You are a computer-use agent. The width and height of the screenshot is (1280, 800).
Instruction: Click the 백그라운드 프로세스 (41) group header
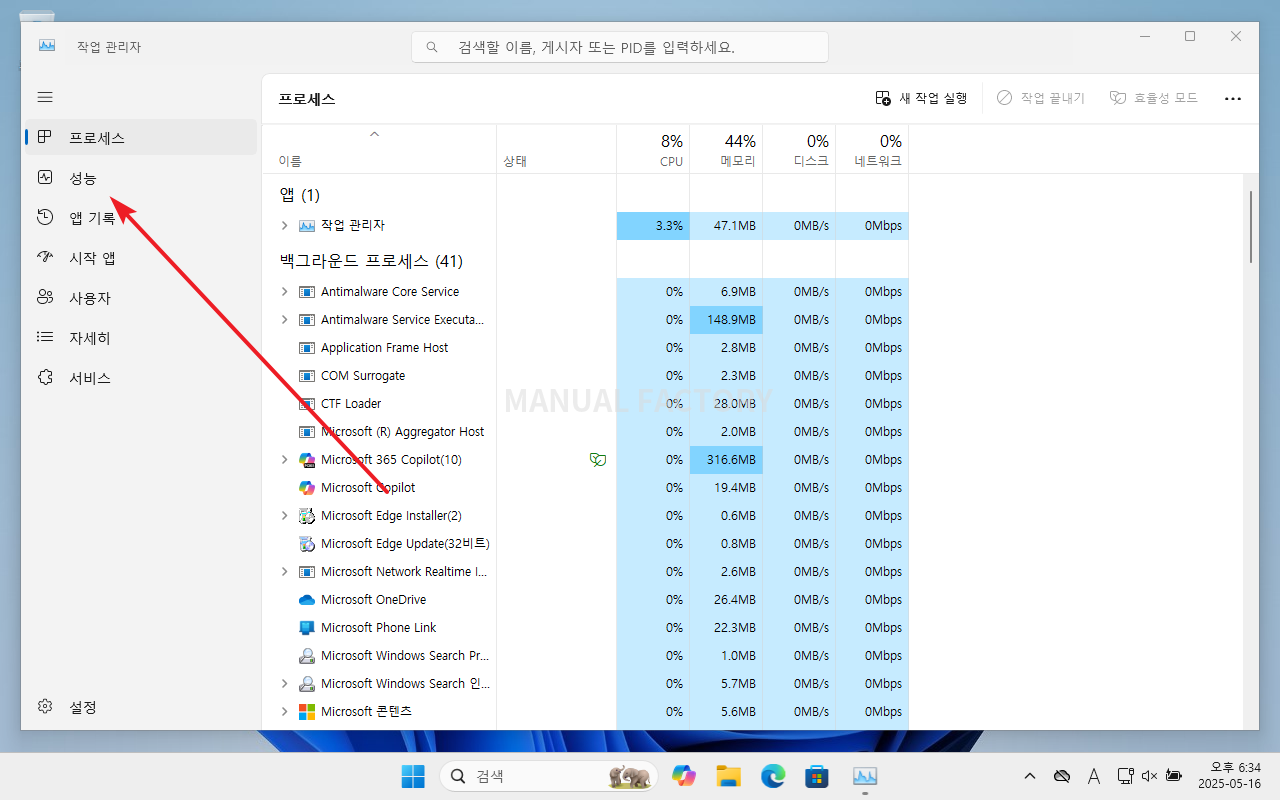pyautogui.click(x=371, y=261)
